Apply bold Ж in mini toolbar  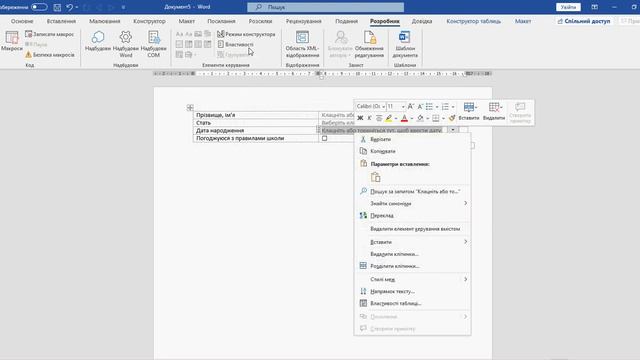360,118
